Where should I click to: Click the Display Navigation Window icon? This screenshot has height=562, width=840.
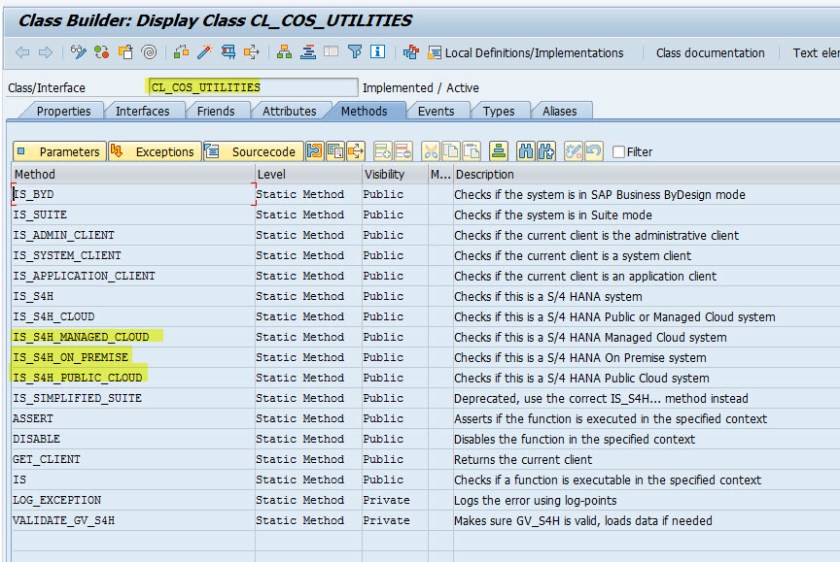(x=308, y=52)
